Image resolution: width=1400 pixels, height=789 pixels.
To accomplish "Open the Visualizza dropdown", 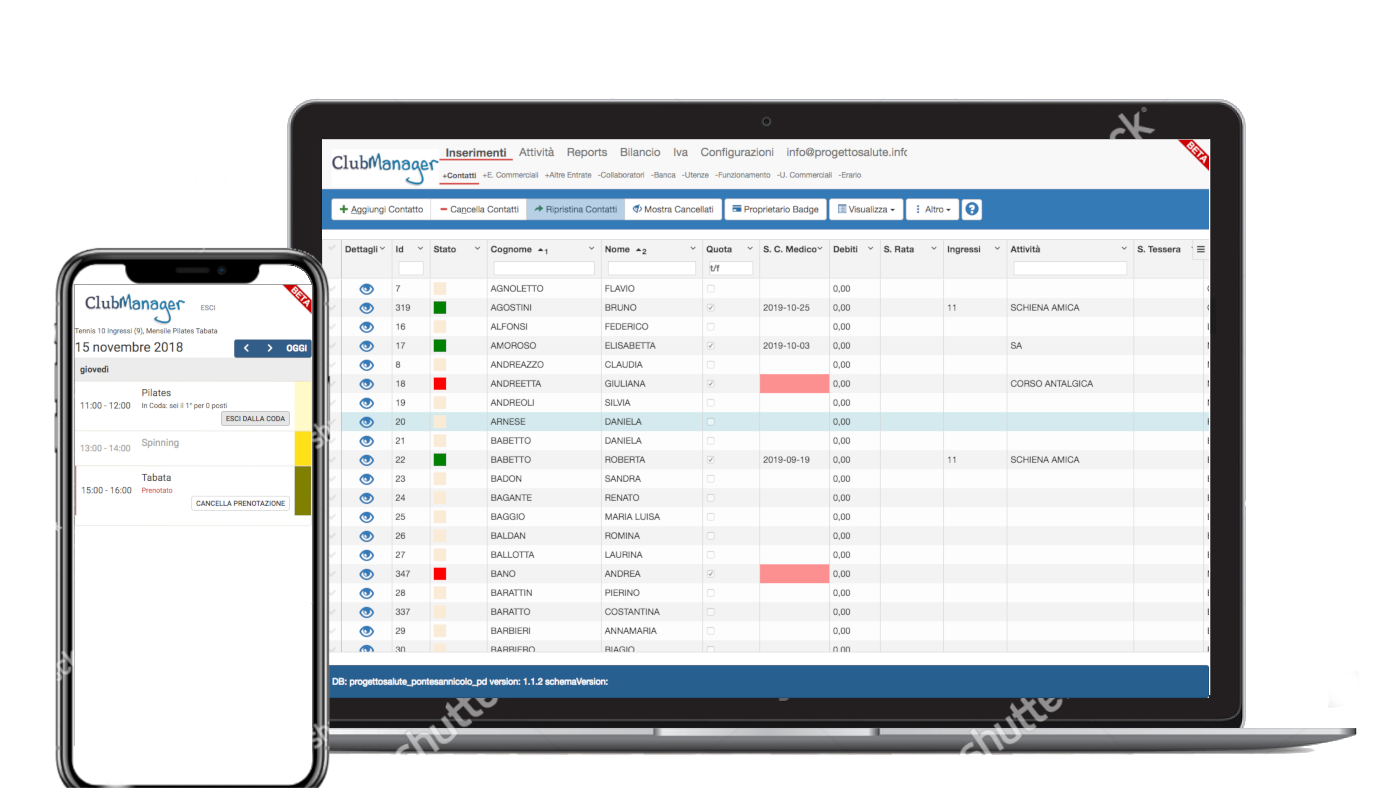I will click(x=867, y=210).
